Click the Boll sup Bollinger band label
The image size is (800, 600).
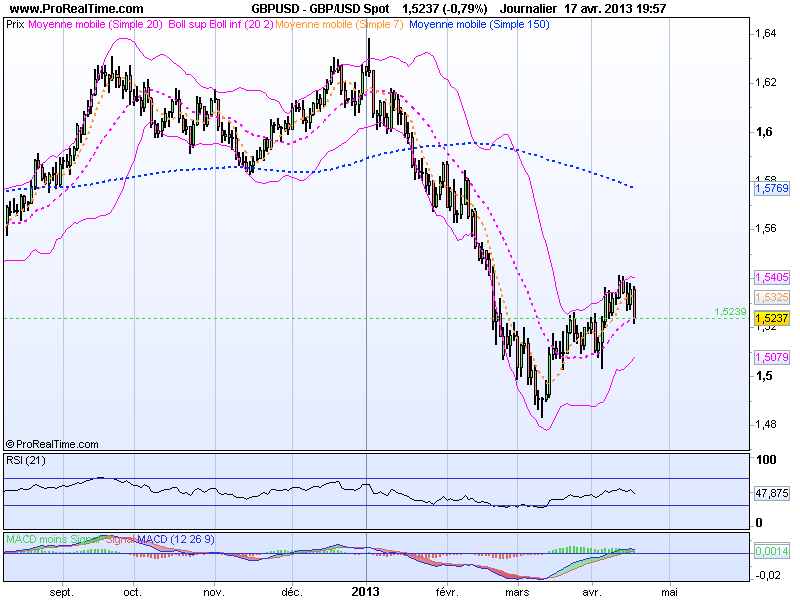(x=186, y=26)
